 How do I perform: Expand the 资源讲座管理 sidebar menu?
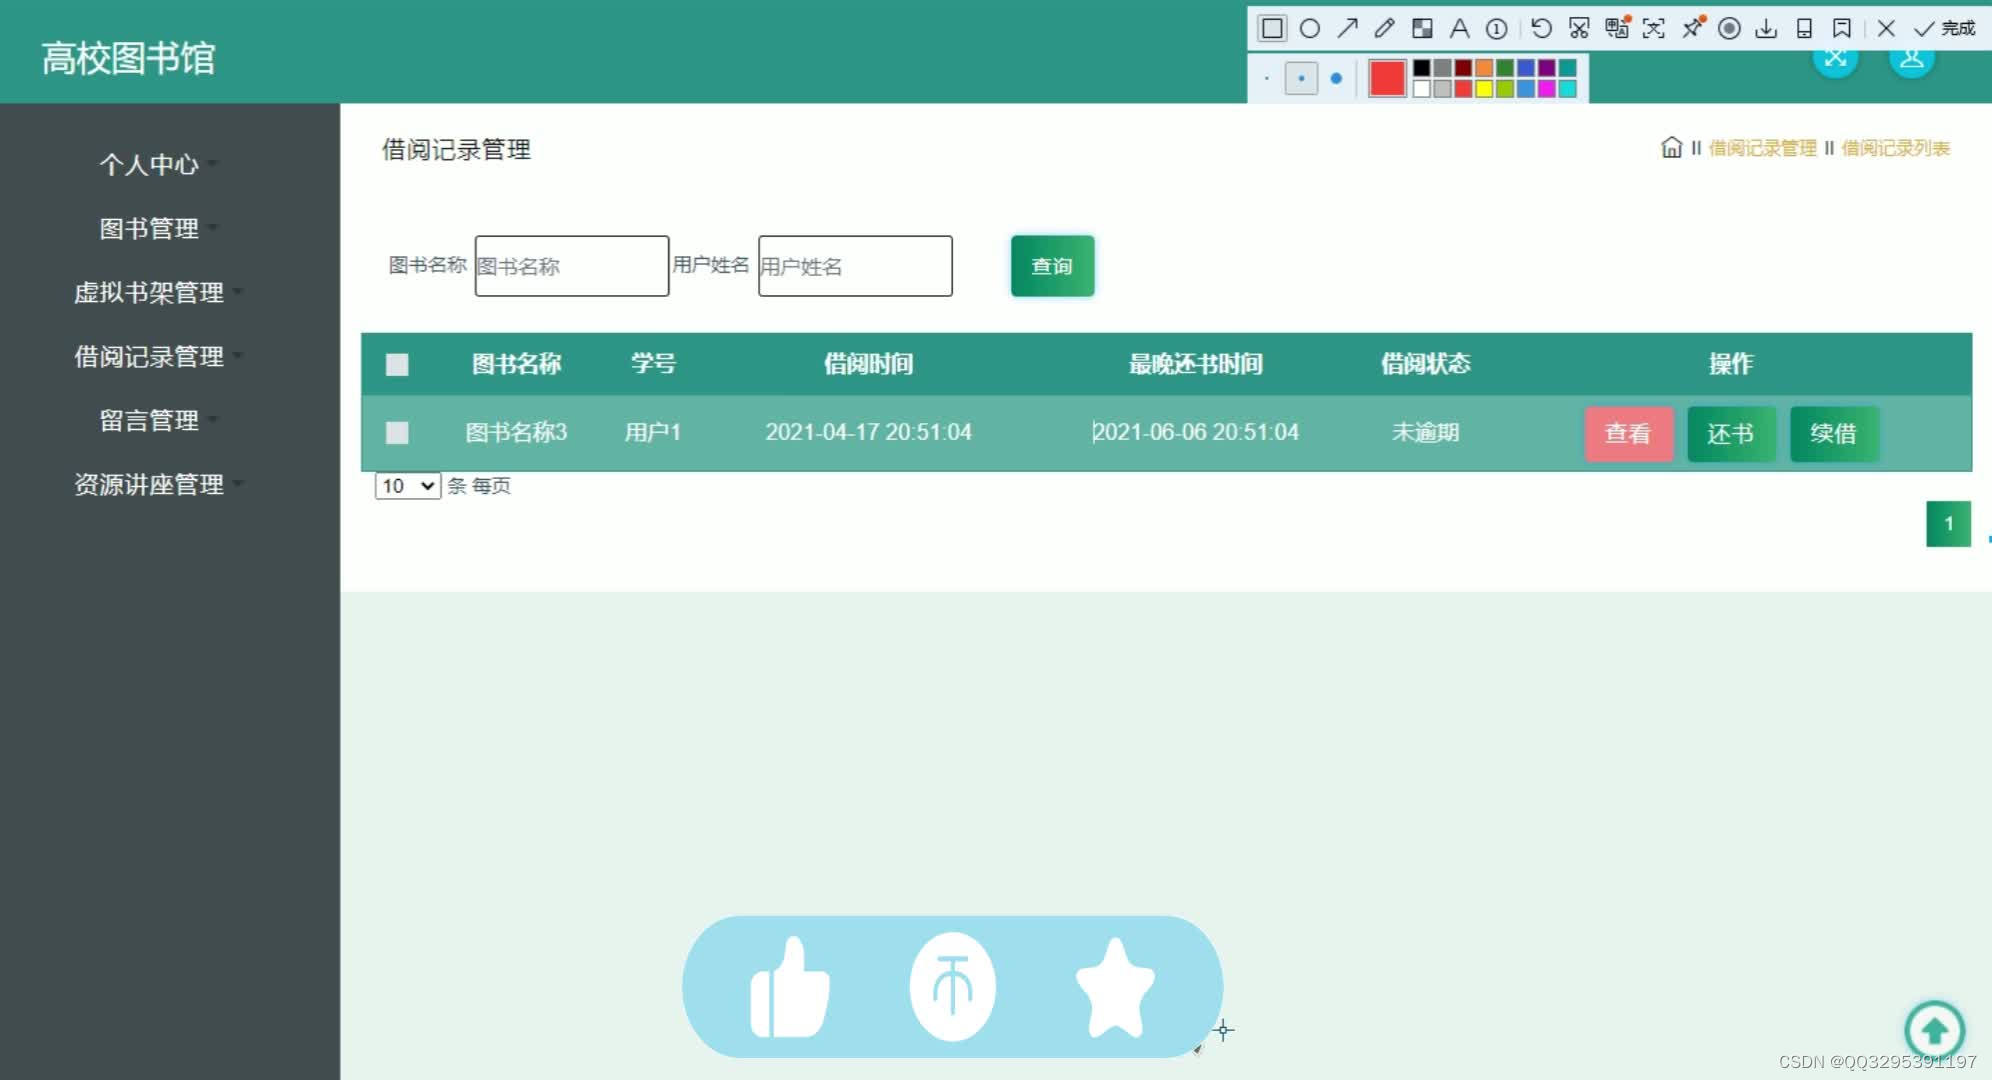pos(156,484)
